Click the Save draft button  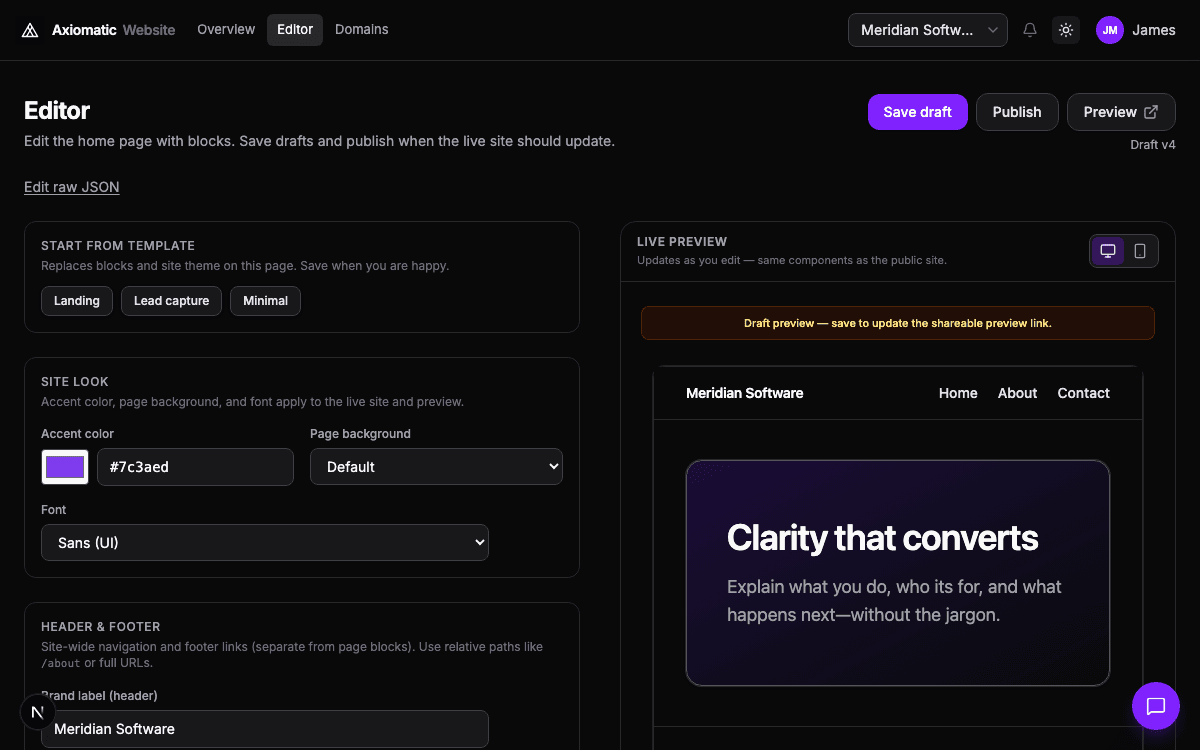917,112
